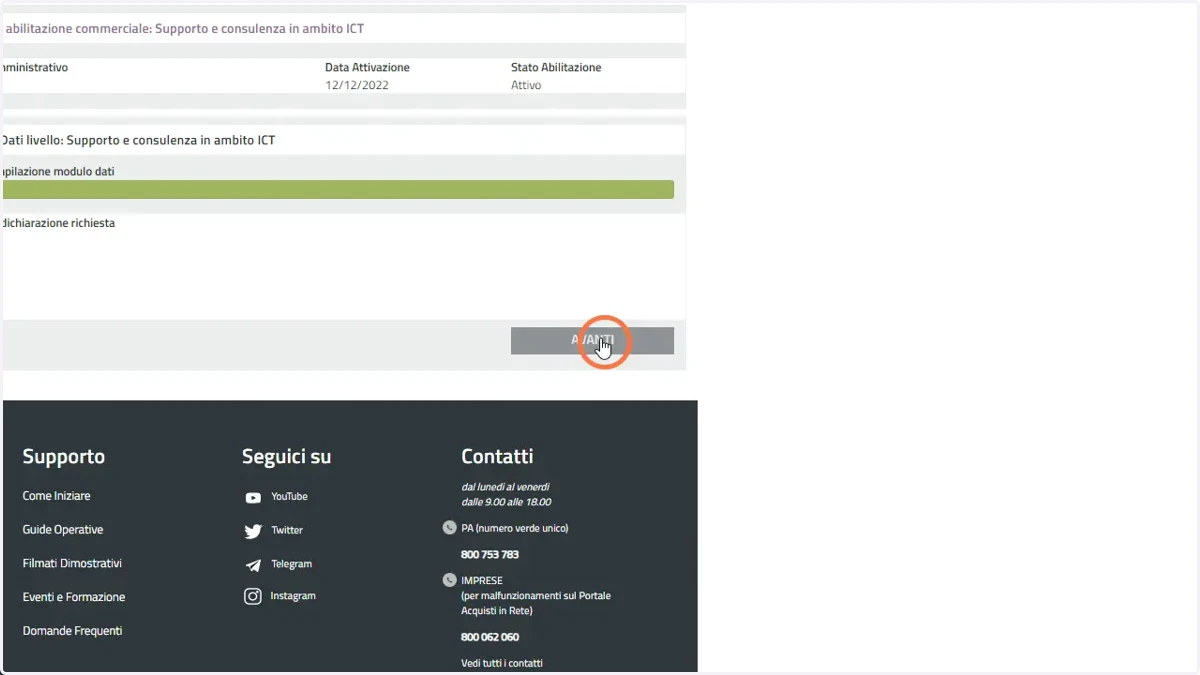Open the Telegram paper plane icon
This screenshot has width=1200, height=675.
tap(253, 565)
